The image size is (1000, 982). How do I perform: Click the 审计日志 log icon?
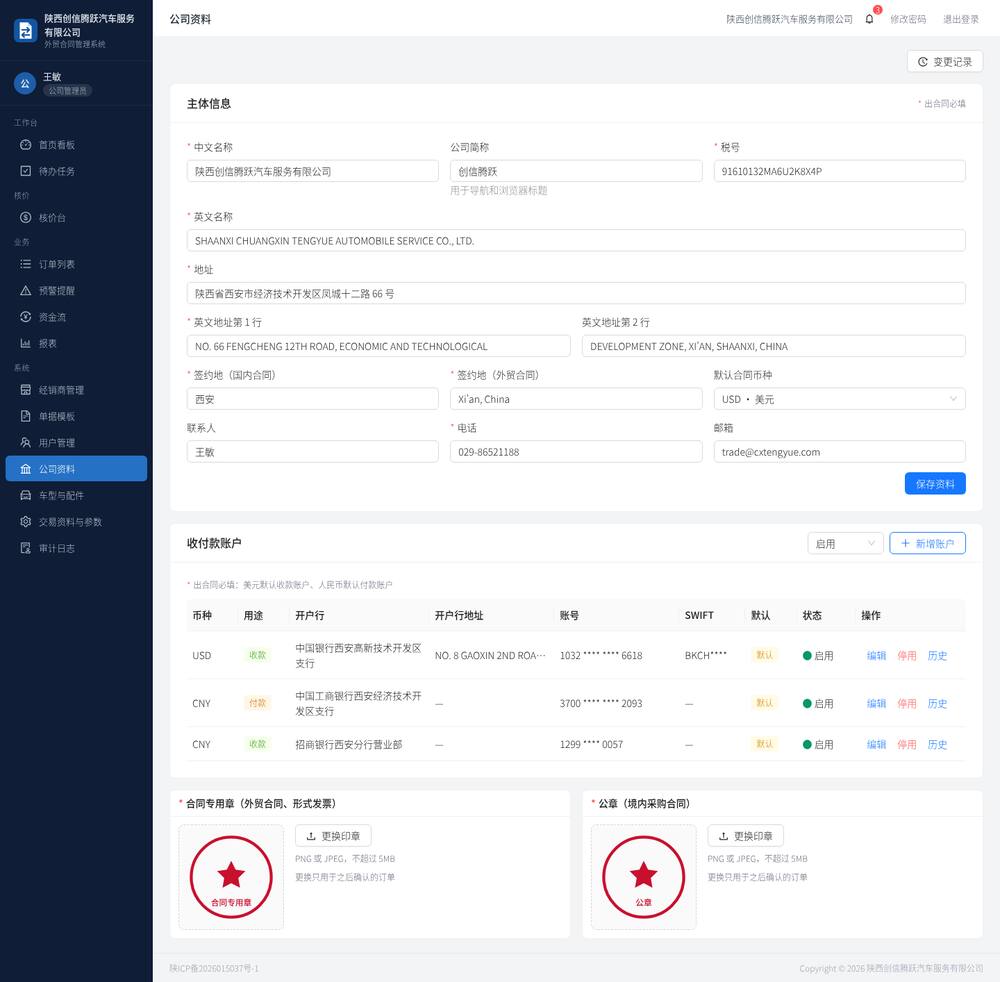[x=26, y=548]
